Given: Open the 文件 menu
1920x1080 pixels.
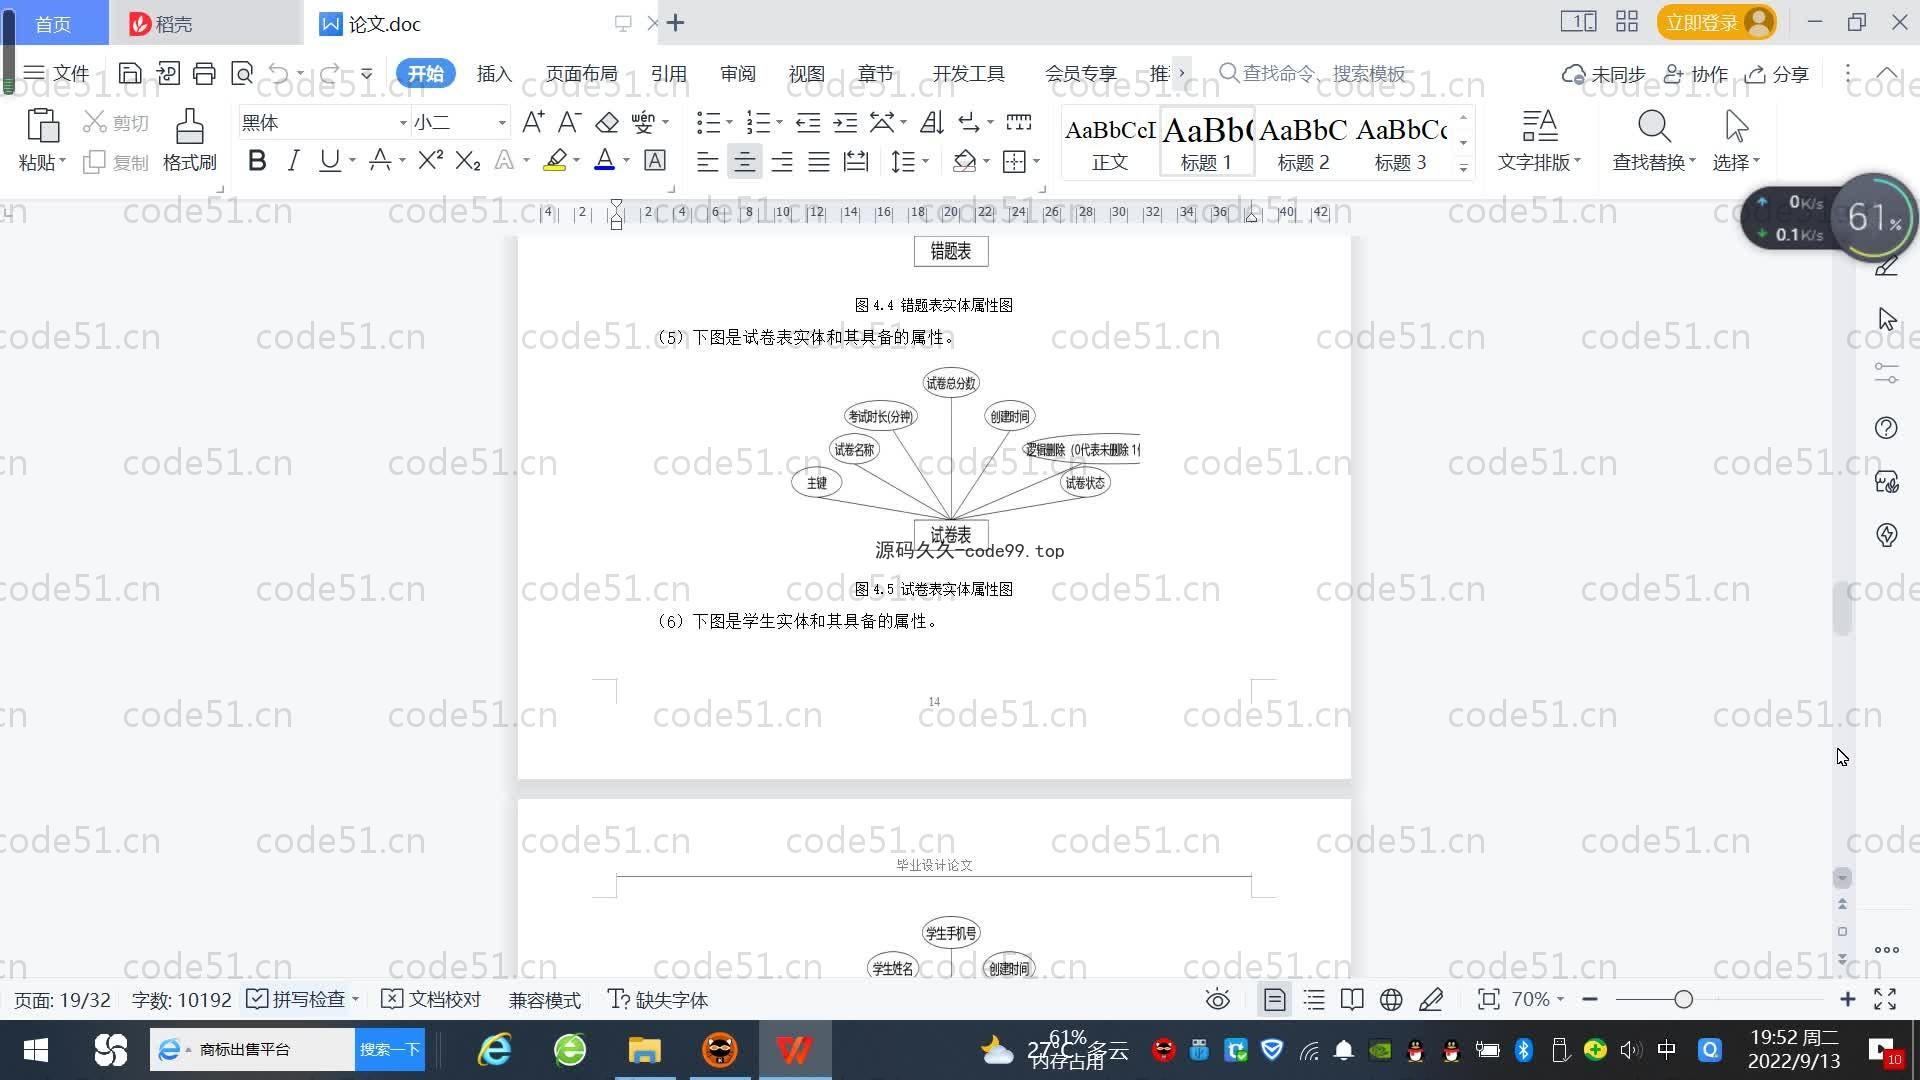Looking at the screenshot, I should (x=57, y=73).
